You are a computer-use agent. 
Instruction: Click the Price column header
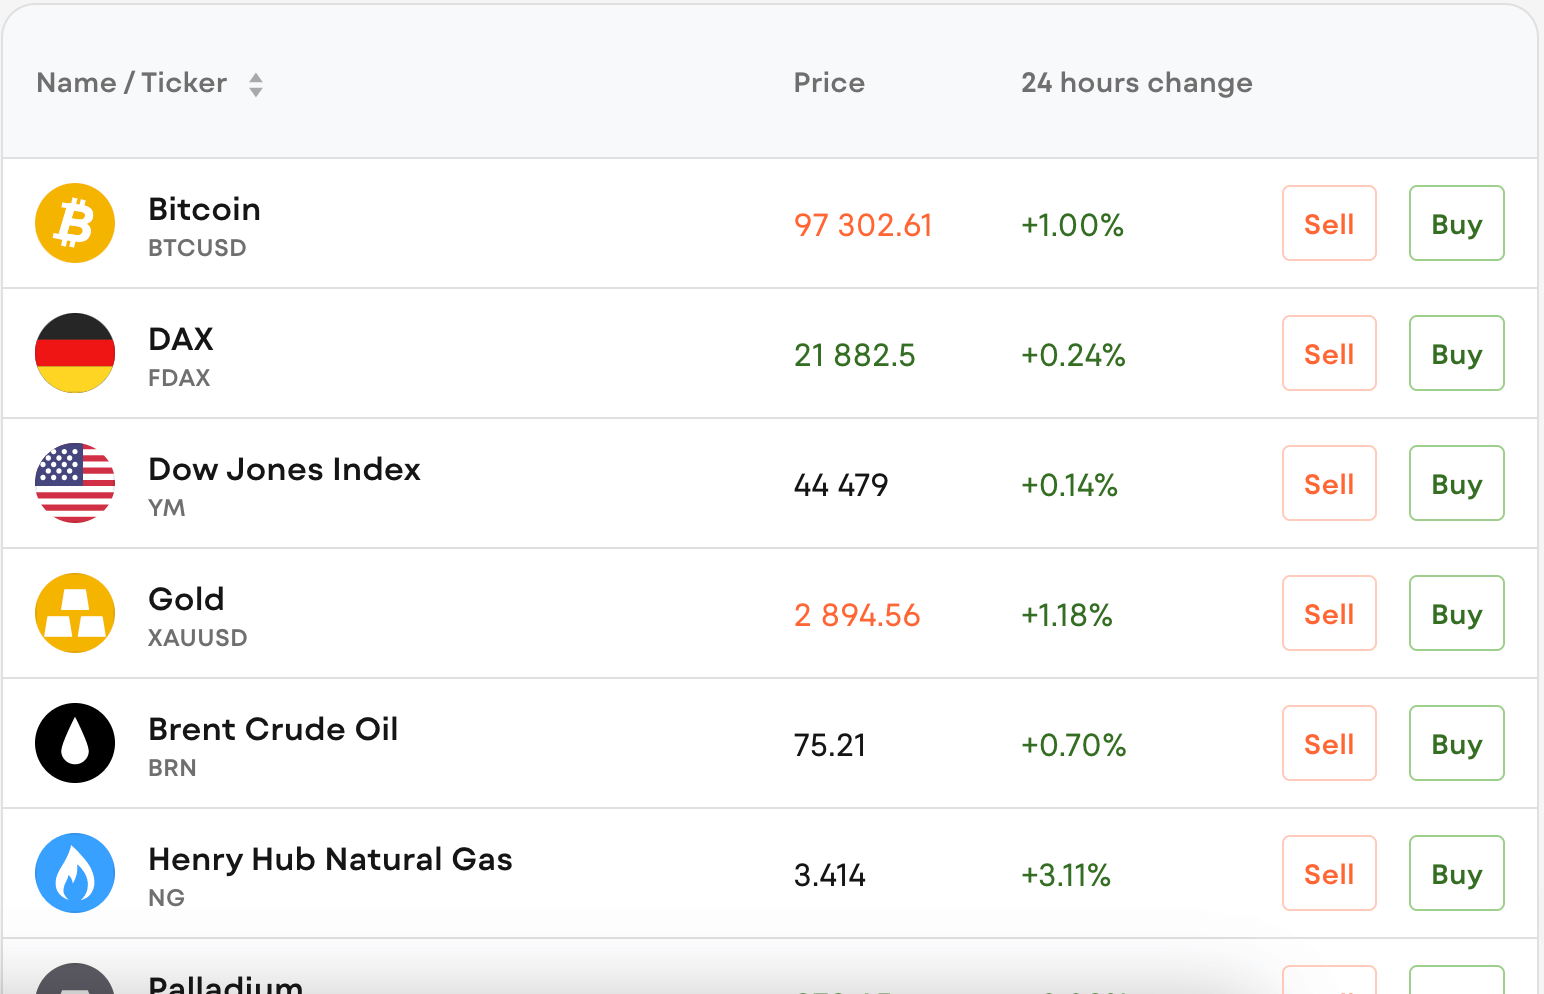pos(829,83)
